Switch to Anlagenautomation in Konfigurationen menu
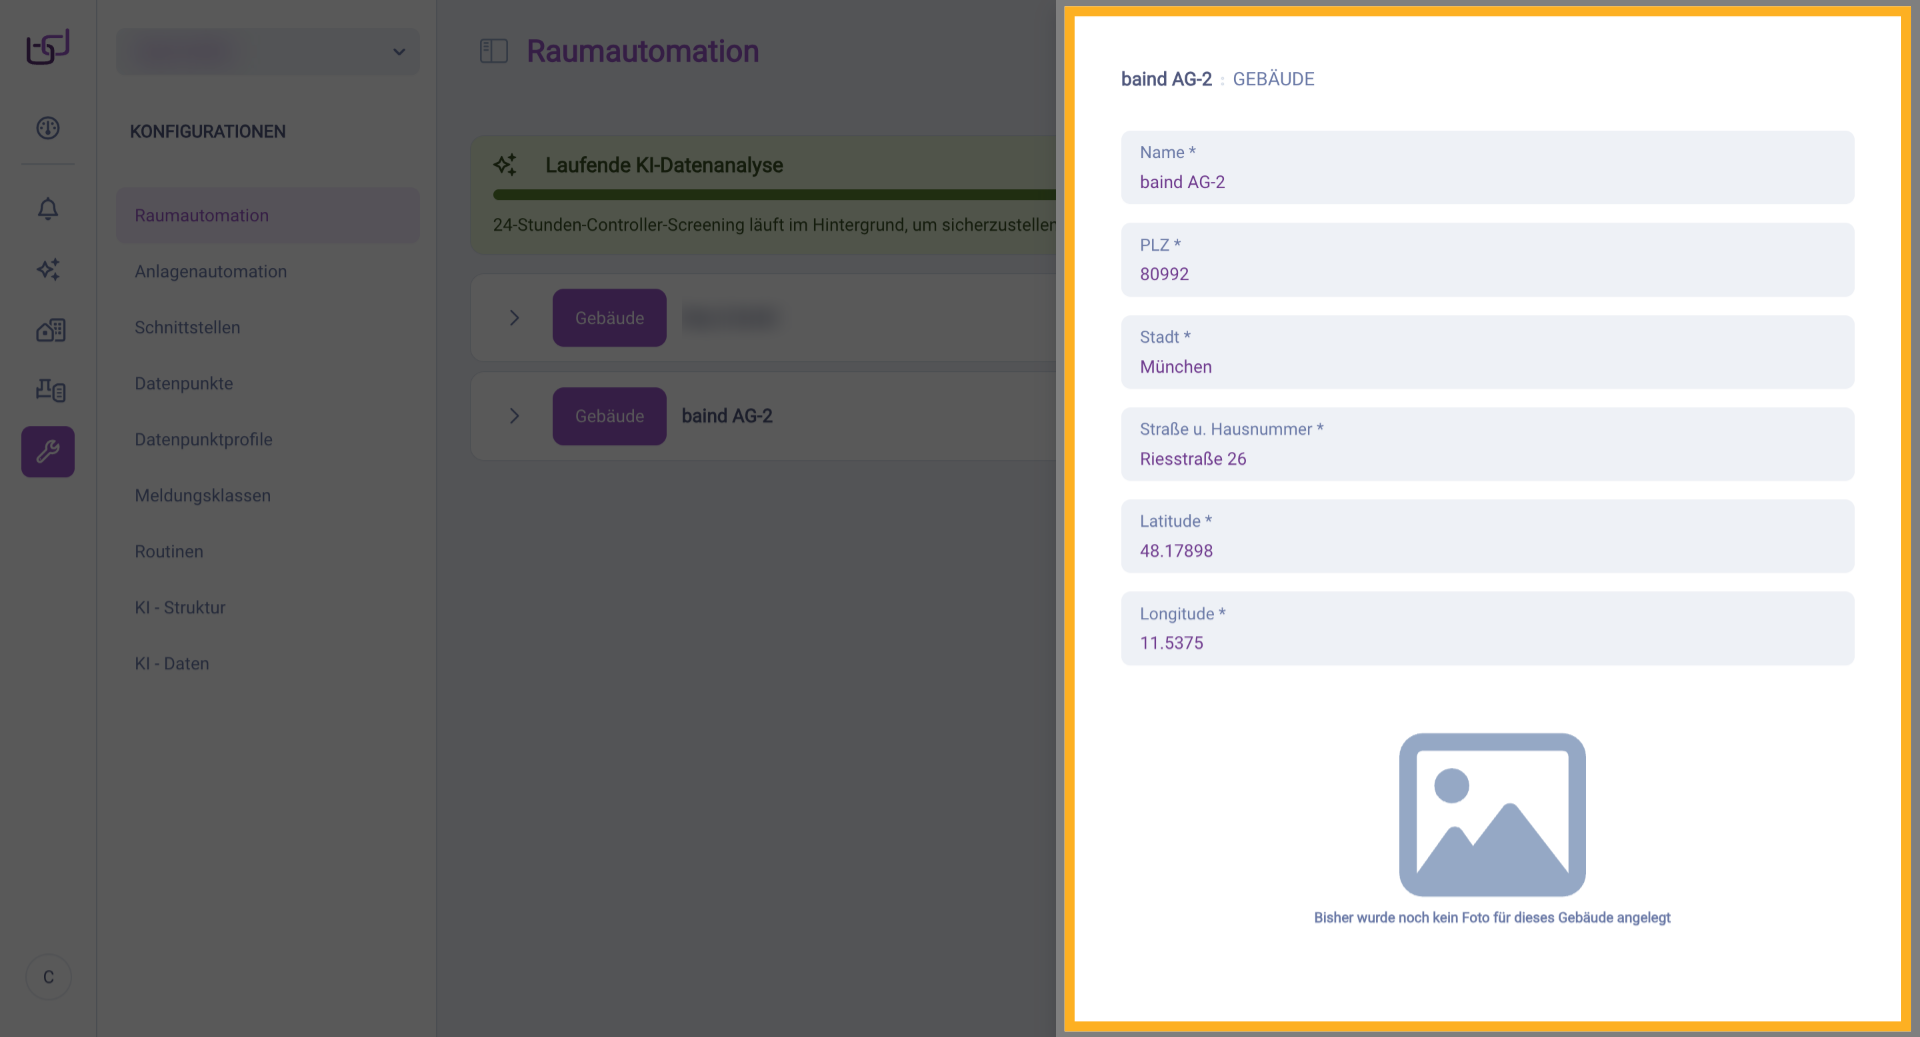1920x1037 pixels. (210, 271)
